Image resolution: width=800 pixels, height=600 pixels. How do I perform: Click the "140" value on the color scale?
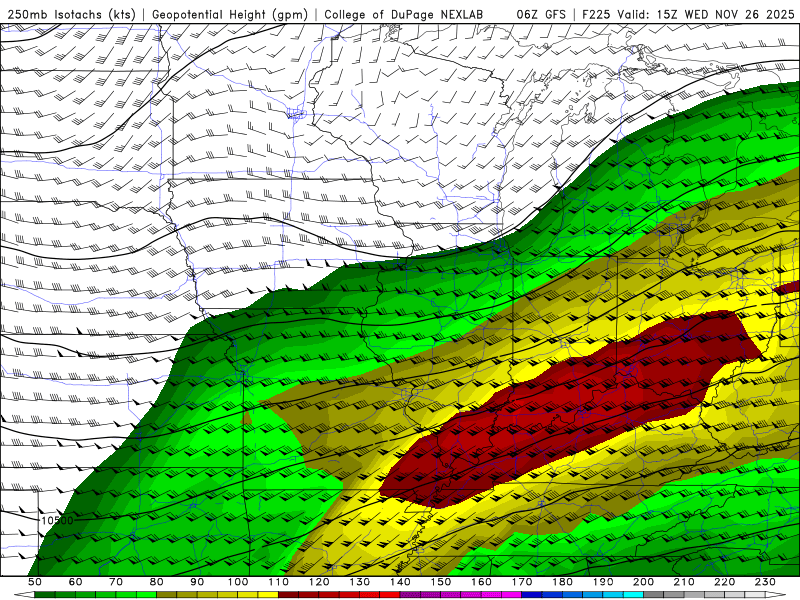(400, 582)
